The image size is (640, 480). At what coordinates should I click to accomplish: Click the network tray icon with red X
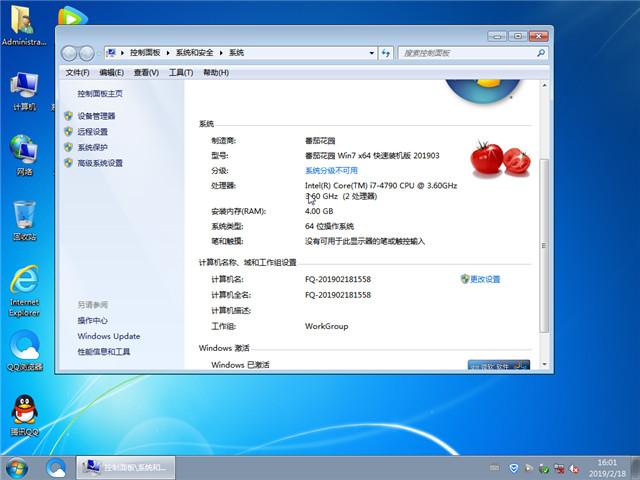(x=559, y=468)
